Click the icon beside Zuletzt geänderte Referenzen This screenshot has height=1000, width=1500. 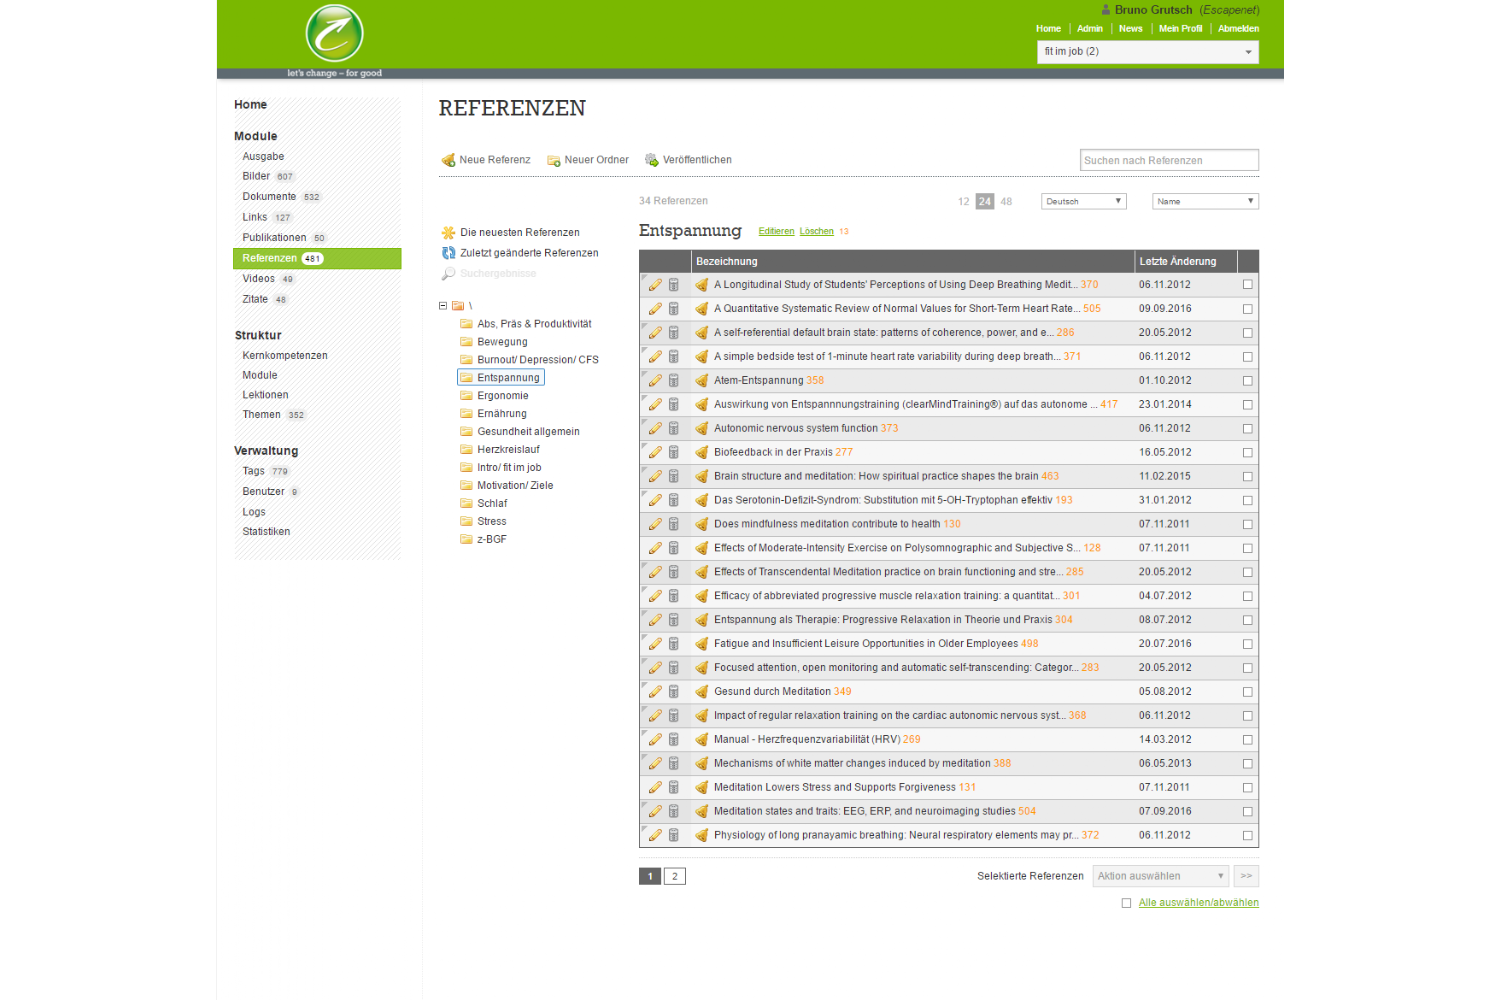pyautogui.click(x=449, y=254)
